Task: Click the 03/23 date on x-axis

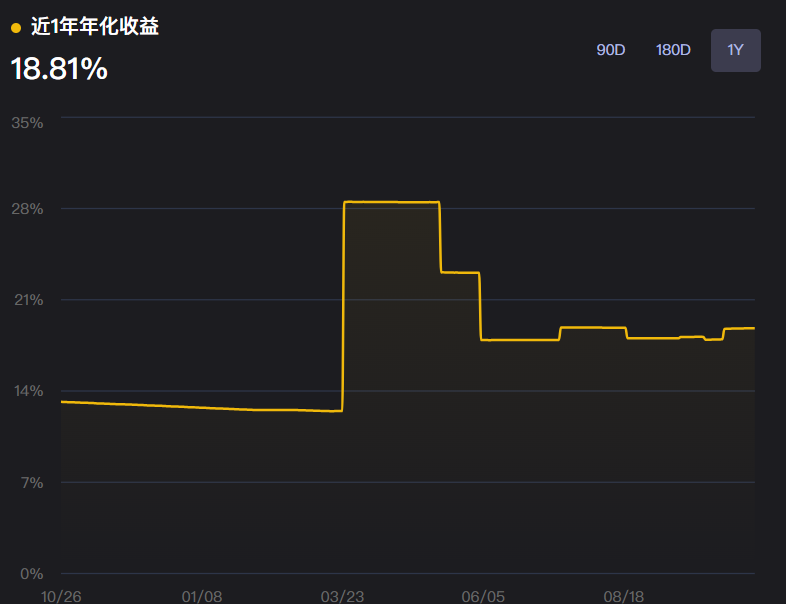Action: pos(342,596)
